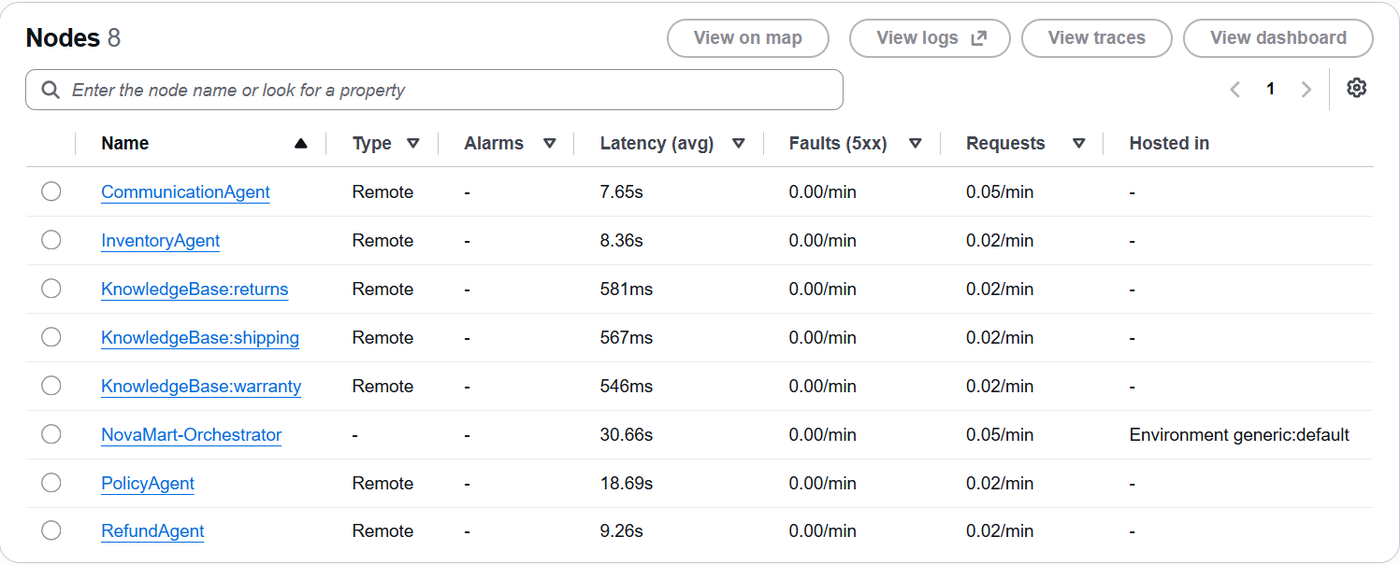The width and height of the screenshot is (1400, 565).
Task: Open the InventoryAgent node link
Action: (x=160, y=241)
